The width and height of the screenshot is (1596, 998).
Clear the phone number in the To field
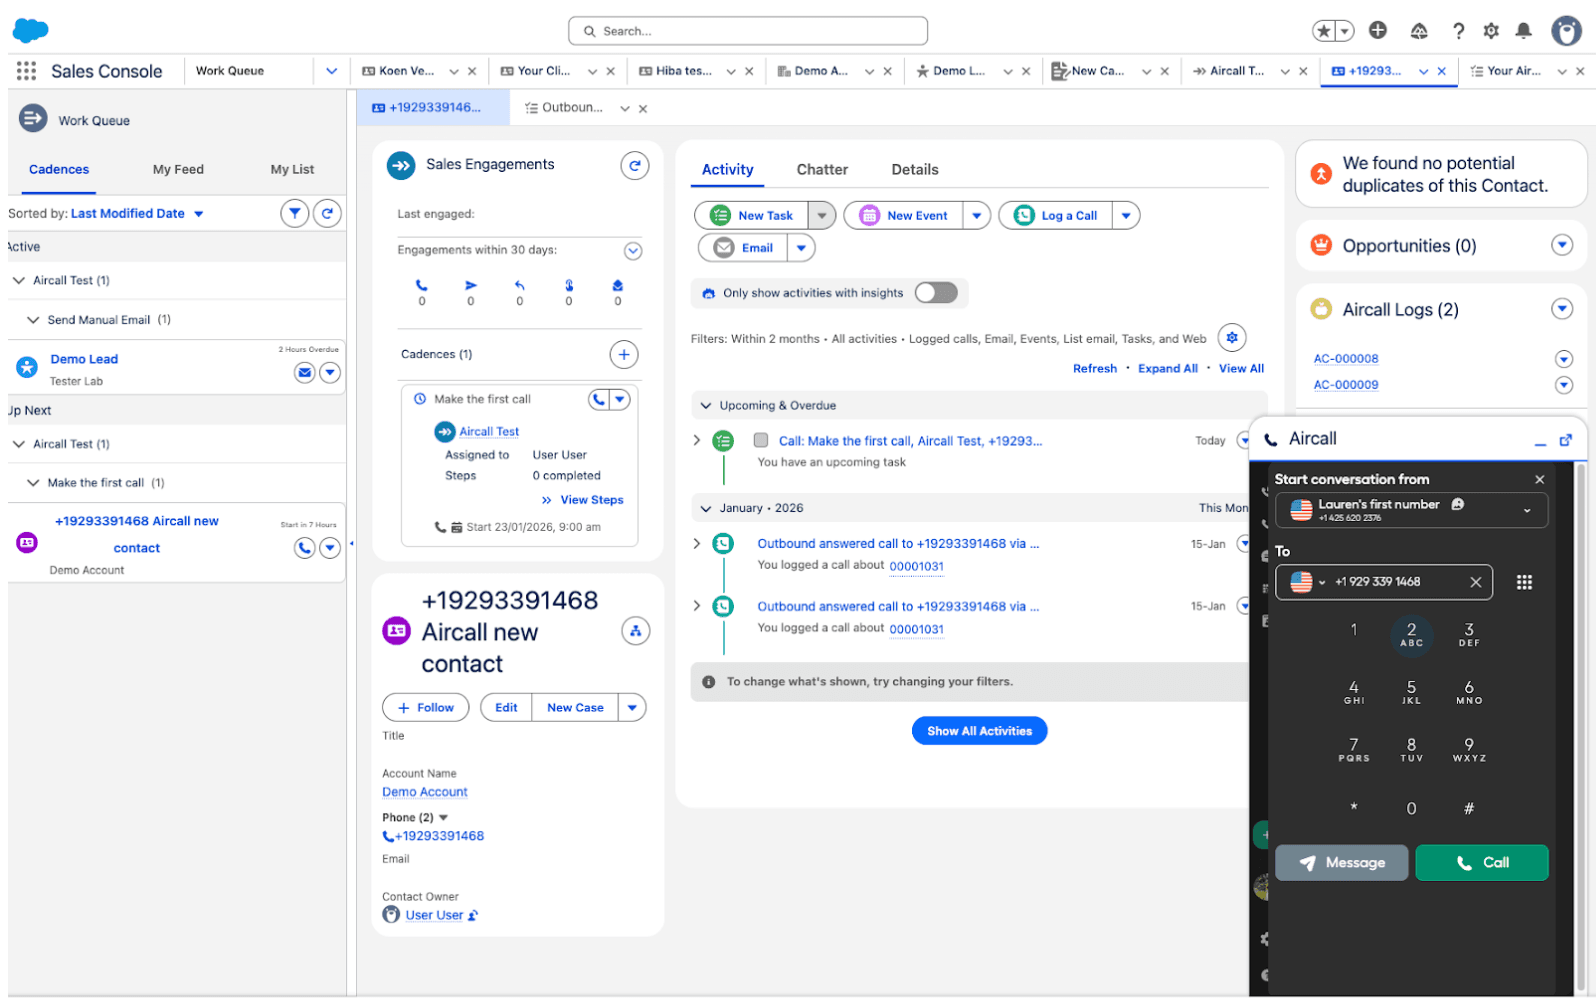pos(1475,582)
